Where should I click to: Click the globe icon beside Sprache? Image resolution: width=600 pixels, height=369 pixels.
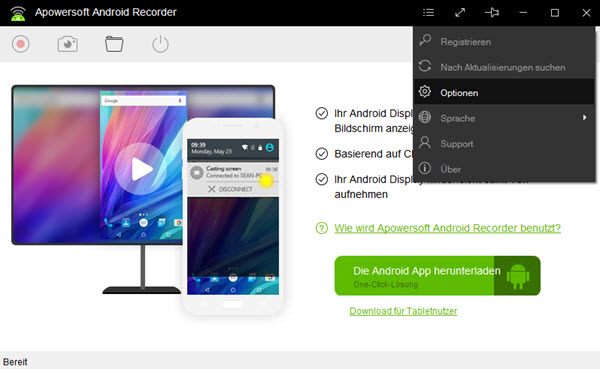pos(425,117)
